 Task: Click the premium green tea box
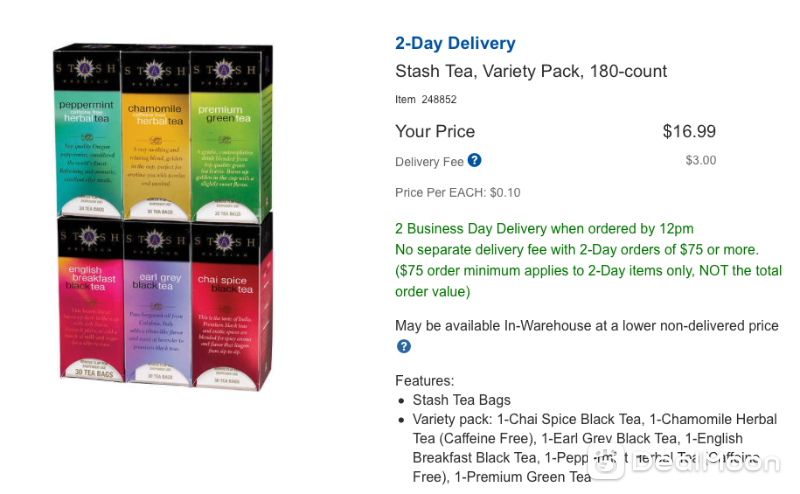[x=226, y=134]
